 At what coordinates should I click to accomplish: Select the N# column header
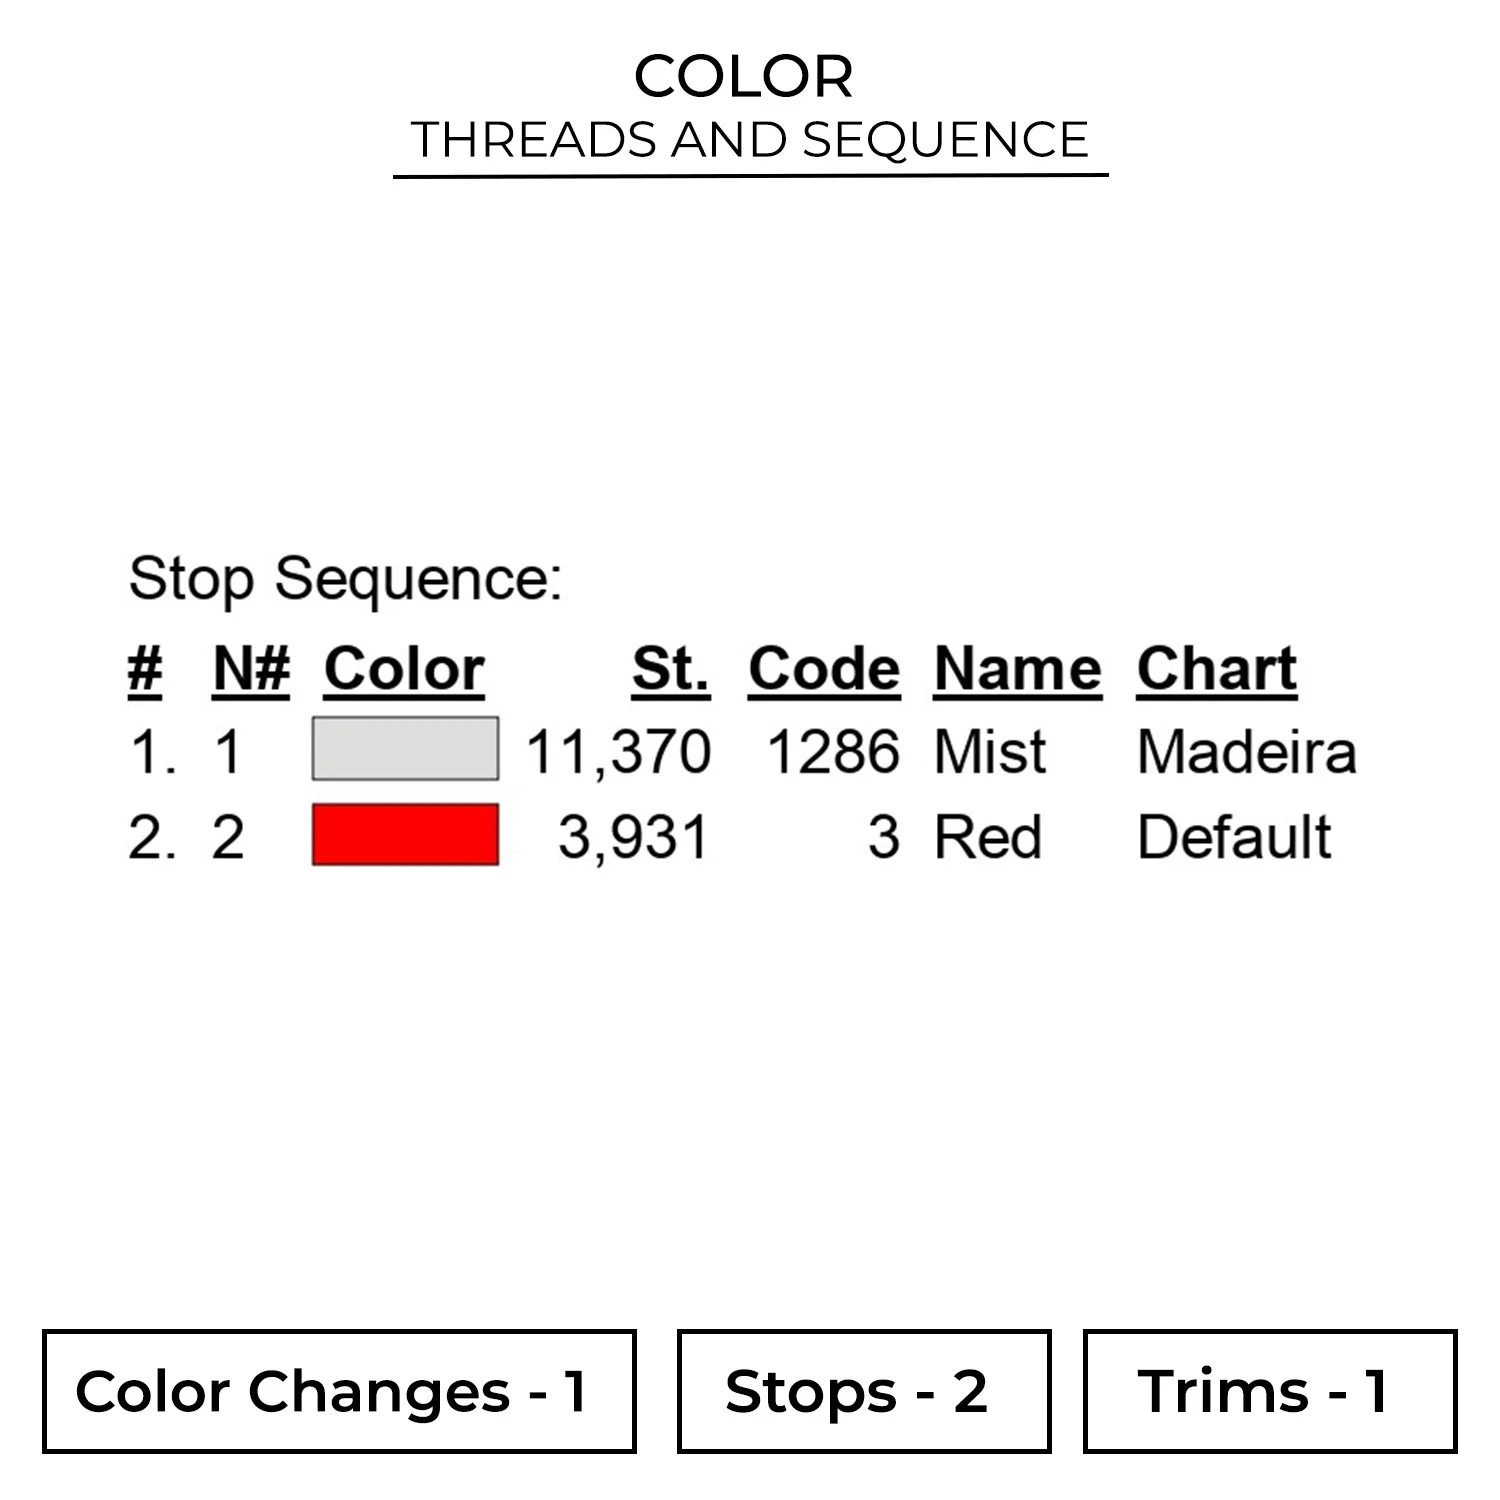point(251,668)
